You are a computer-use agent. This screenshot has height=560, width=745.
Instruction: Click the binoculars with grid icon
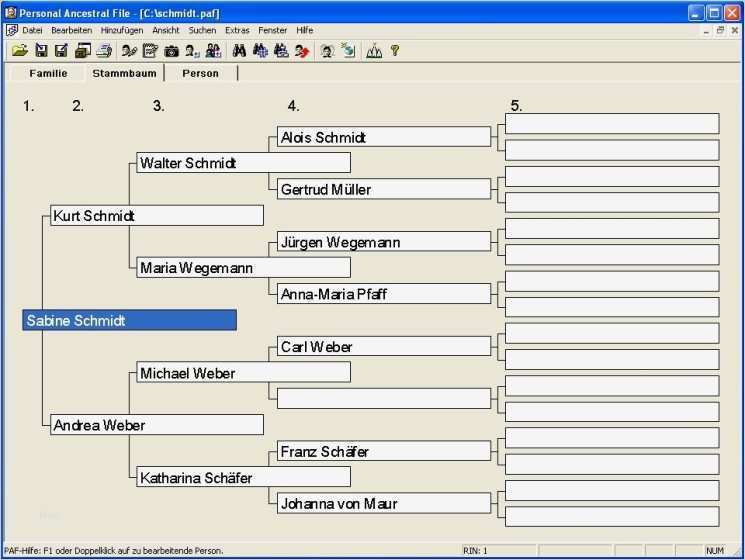pyautogui.click(x=260, y=50)
